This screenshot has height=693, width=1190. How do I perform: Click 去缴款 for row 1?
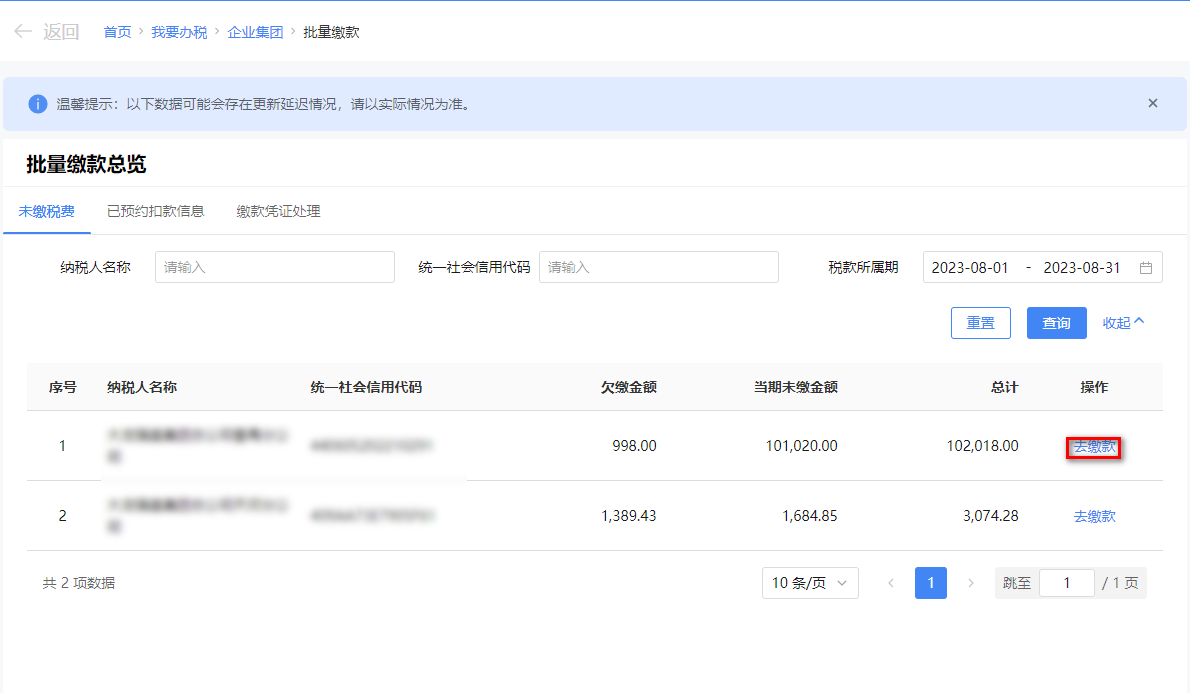(1094, 447)
